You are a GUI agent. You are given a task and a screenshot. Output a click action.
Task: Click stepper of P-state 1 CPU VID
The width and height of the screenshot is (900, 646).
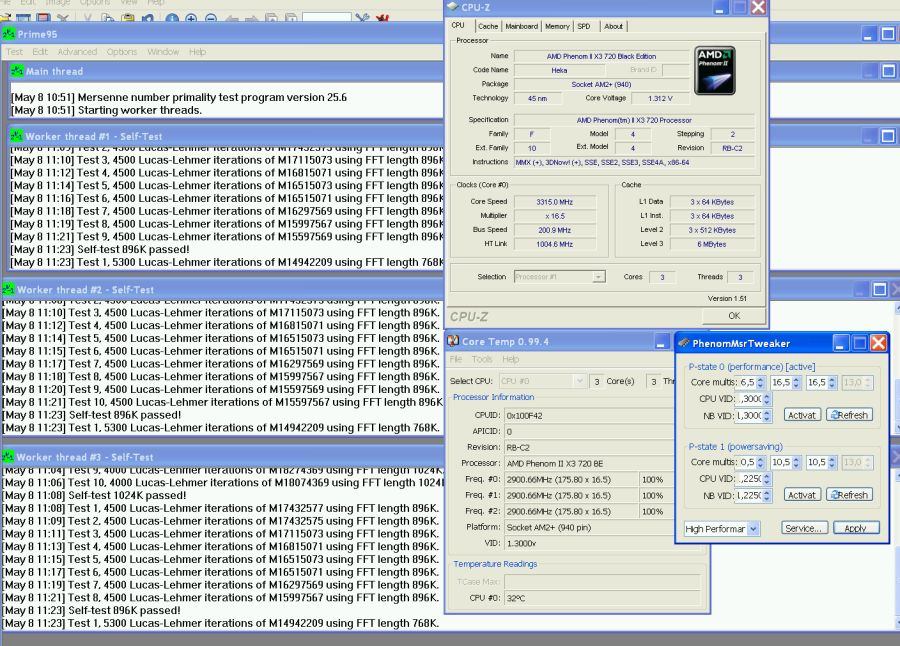767,478
